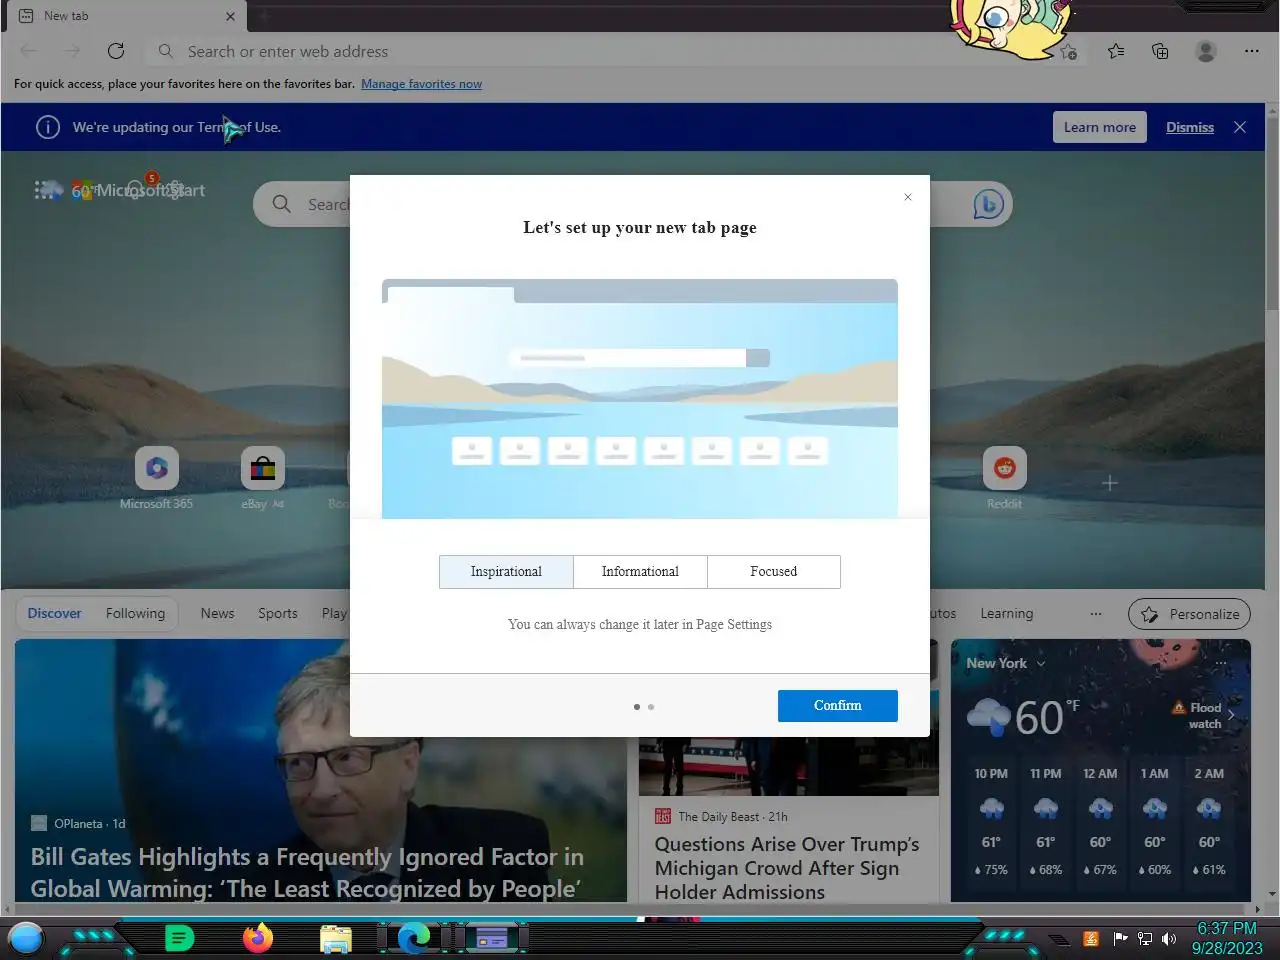
Task: Add a new quick link with plus
Action: click(1110, 483)
